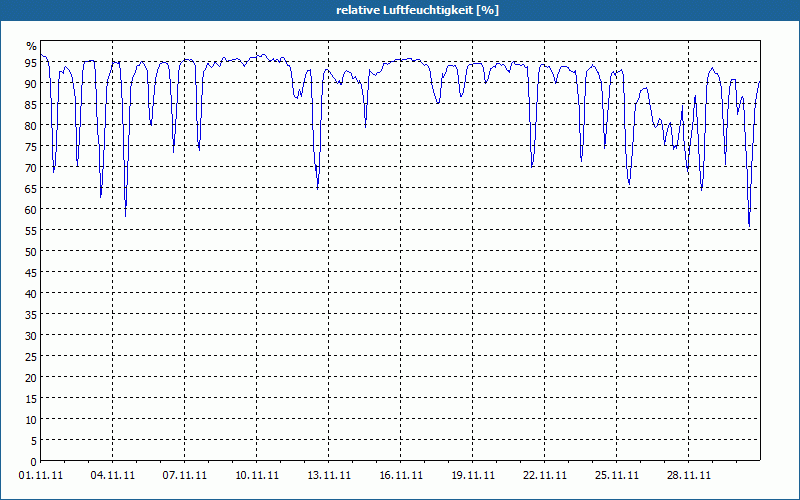The width and height of the screenshot is (800, 500).
Task: Click the chart title 'relative Luftfeuchtigkeit [%]'
Action: coord(417,10)
